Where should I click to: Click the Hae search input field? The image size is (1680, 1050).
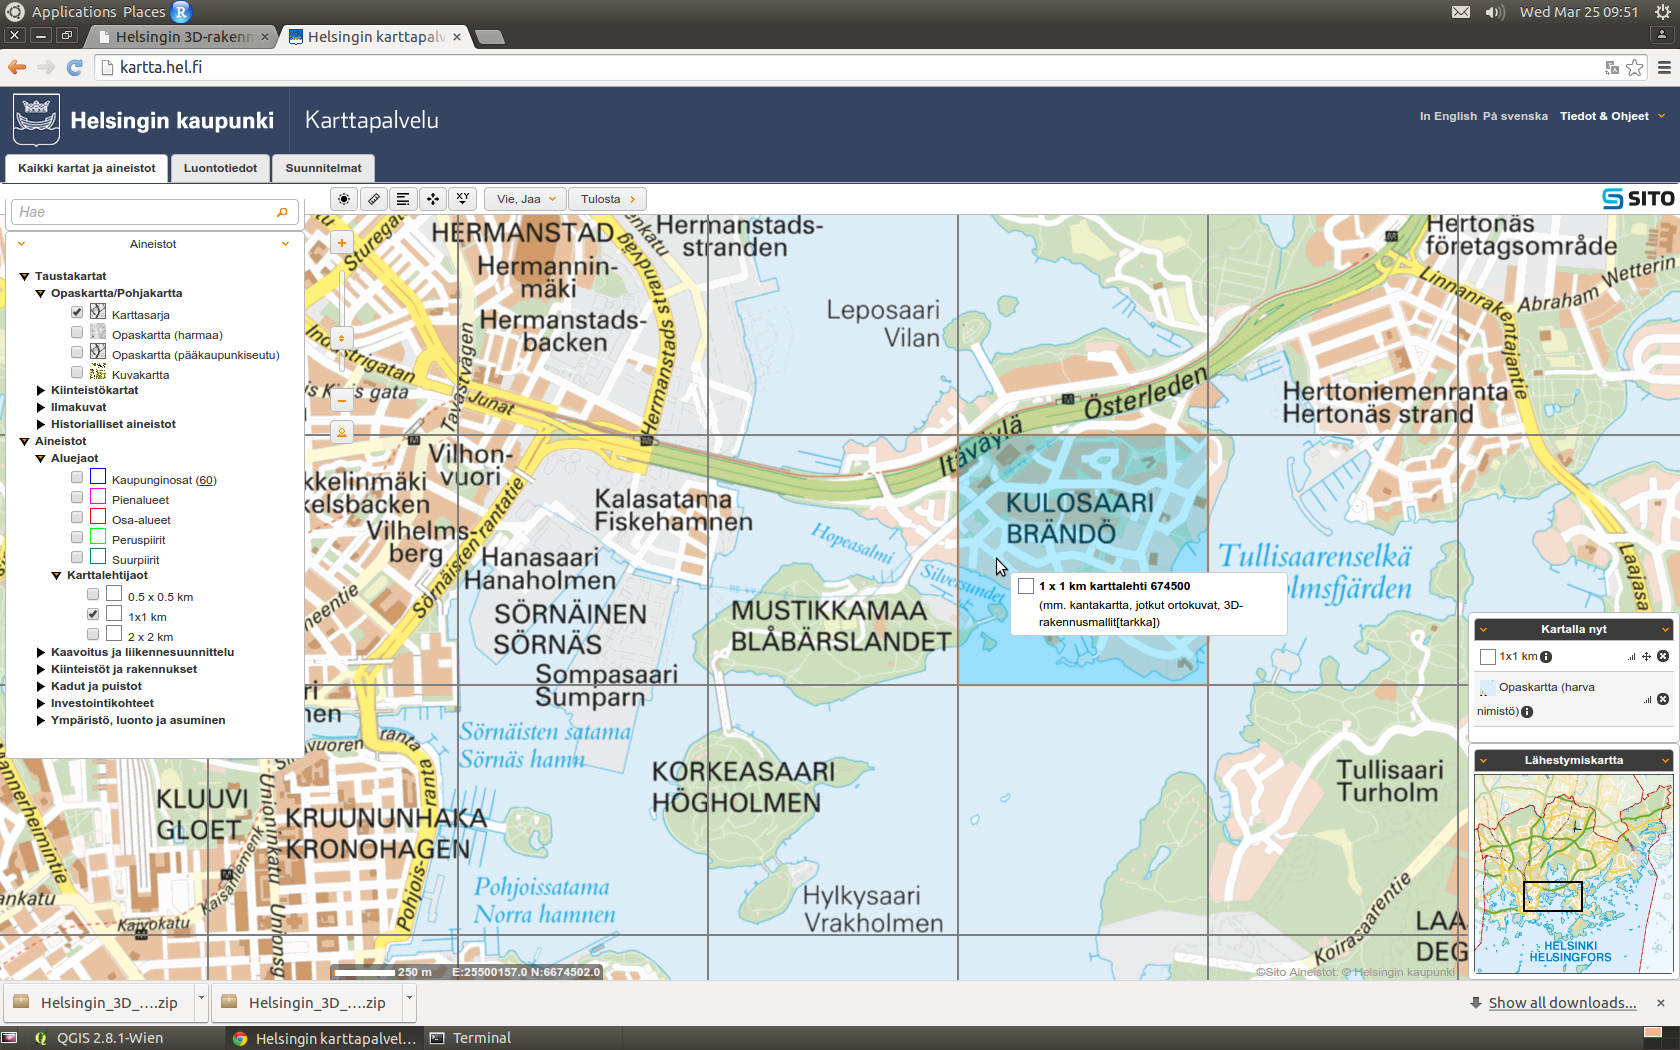click(x=145, y=212)
